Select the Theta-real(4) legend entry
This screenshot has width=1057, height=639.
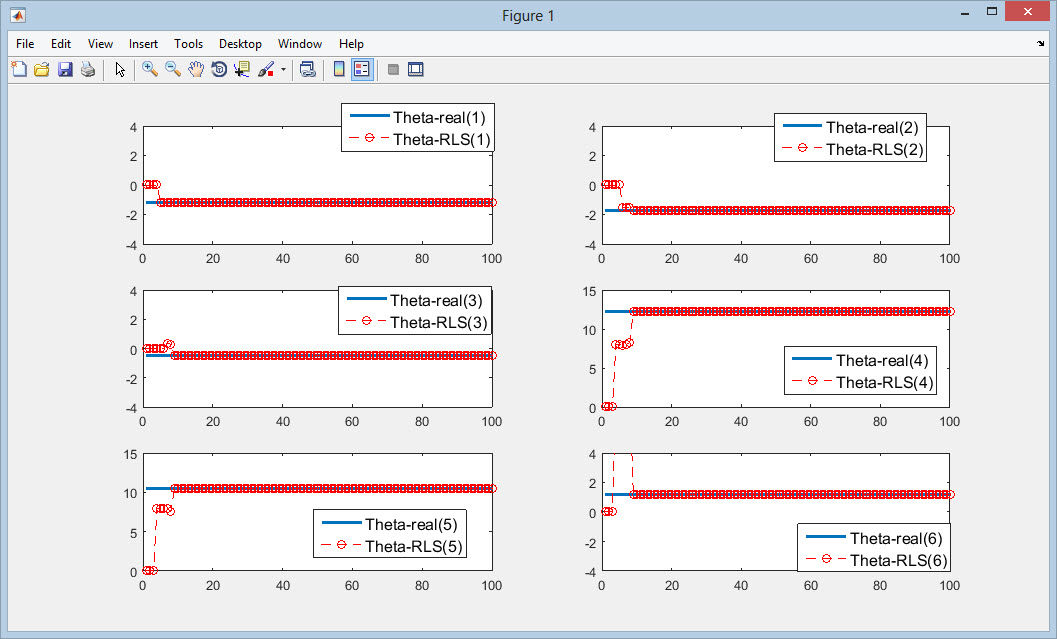(x=861, y=361)
